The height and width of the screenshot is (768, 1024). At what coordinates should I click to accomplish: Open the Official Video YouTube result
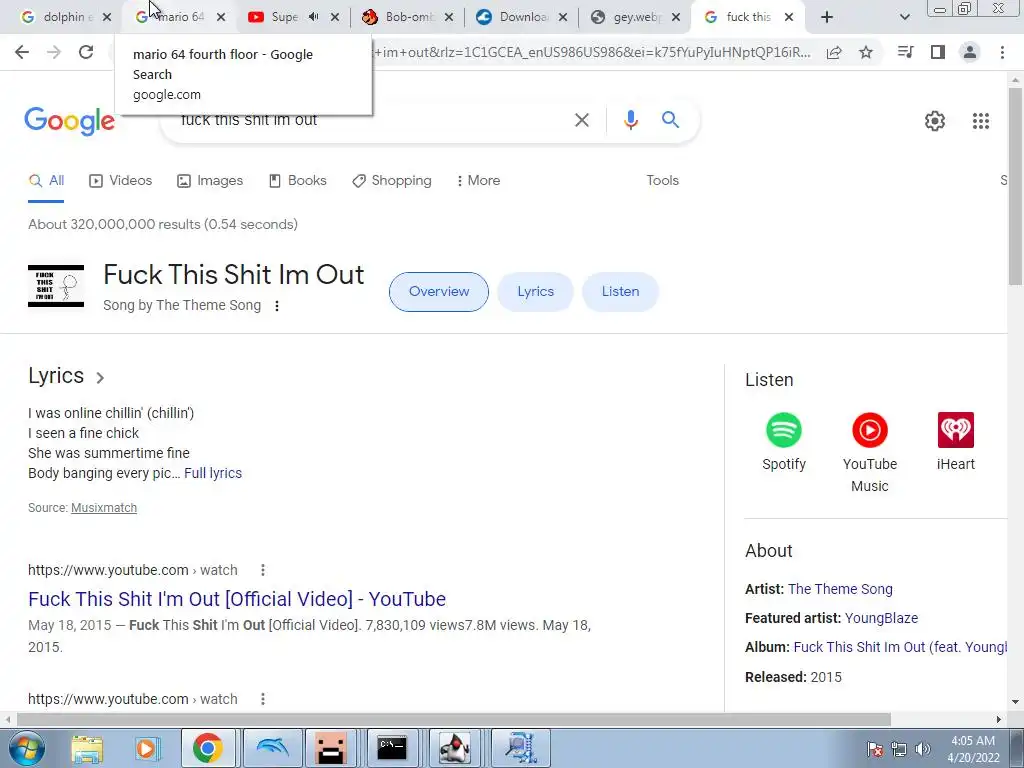[237, 599]
